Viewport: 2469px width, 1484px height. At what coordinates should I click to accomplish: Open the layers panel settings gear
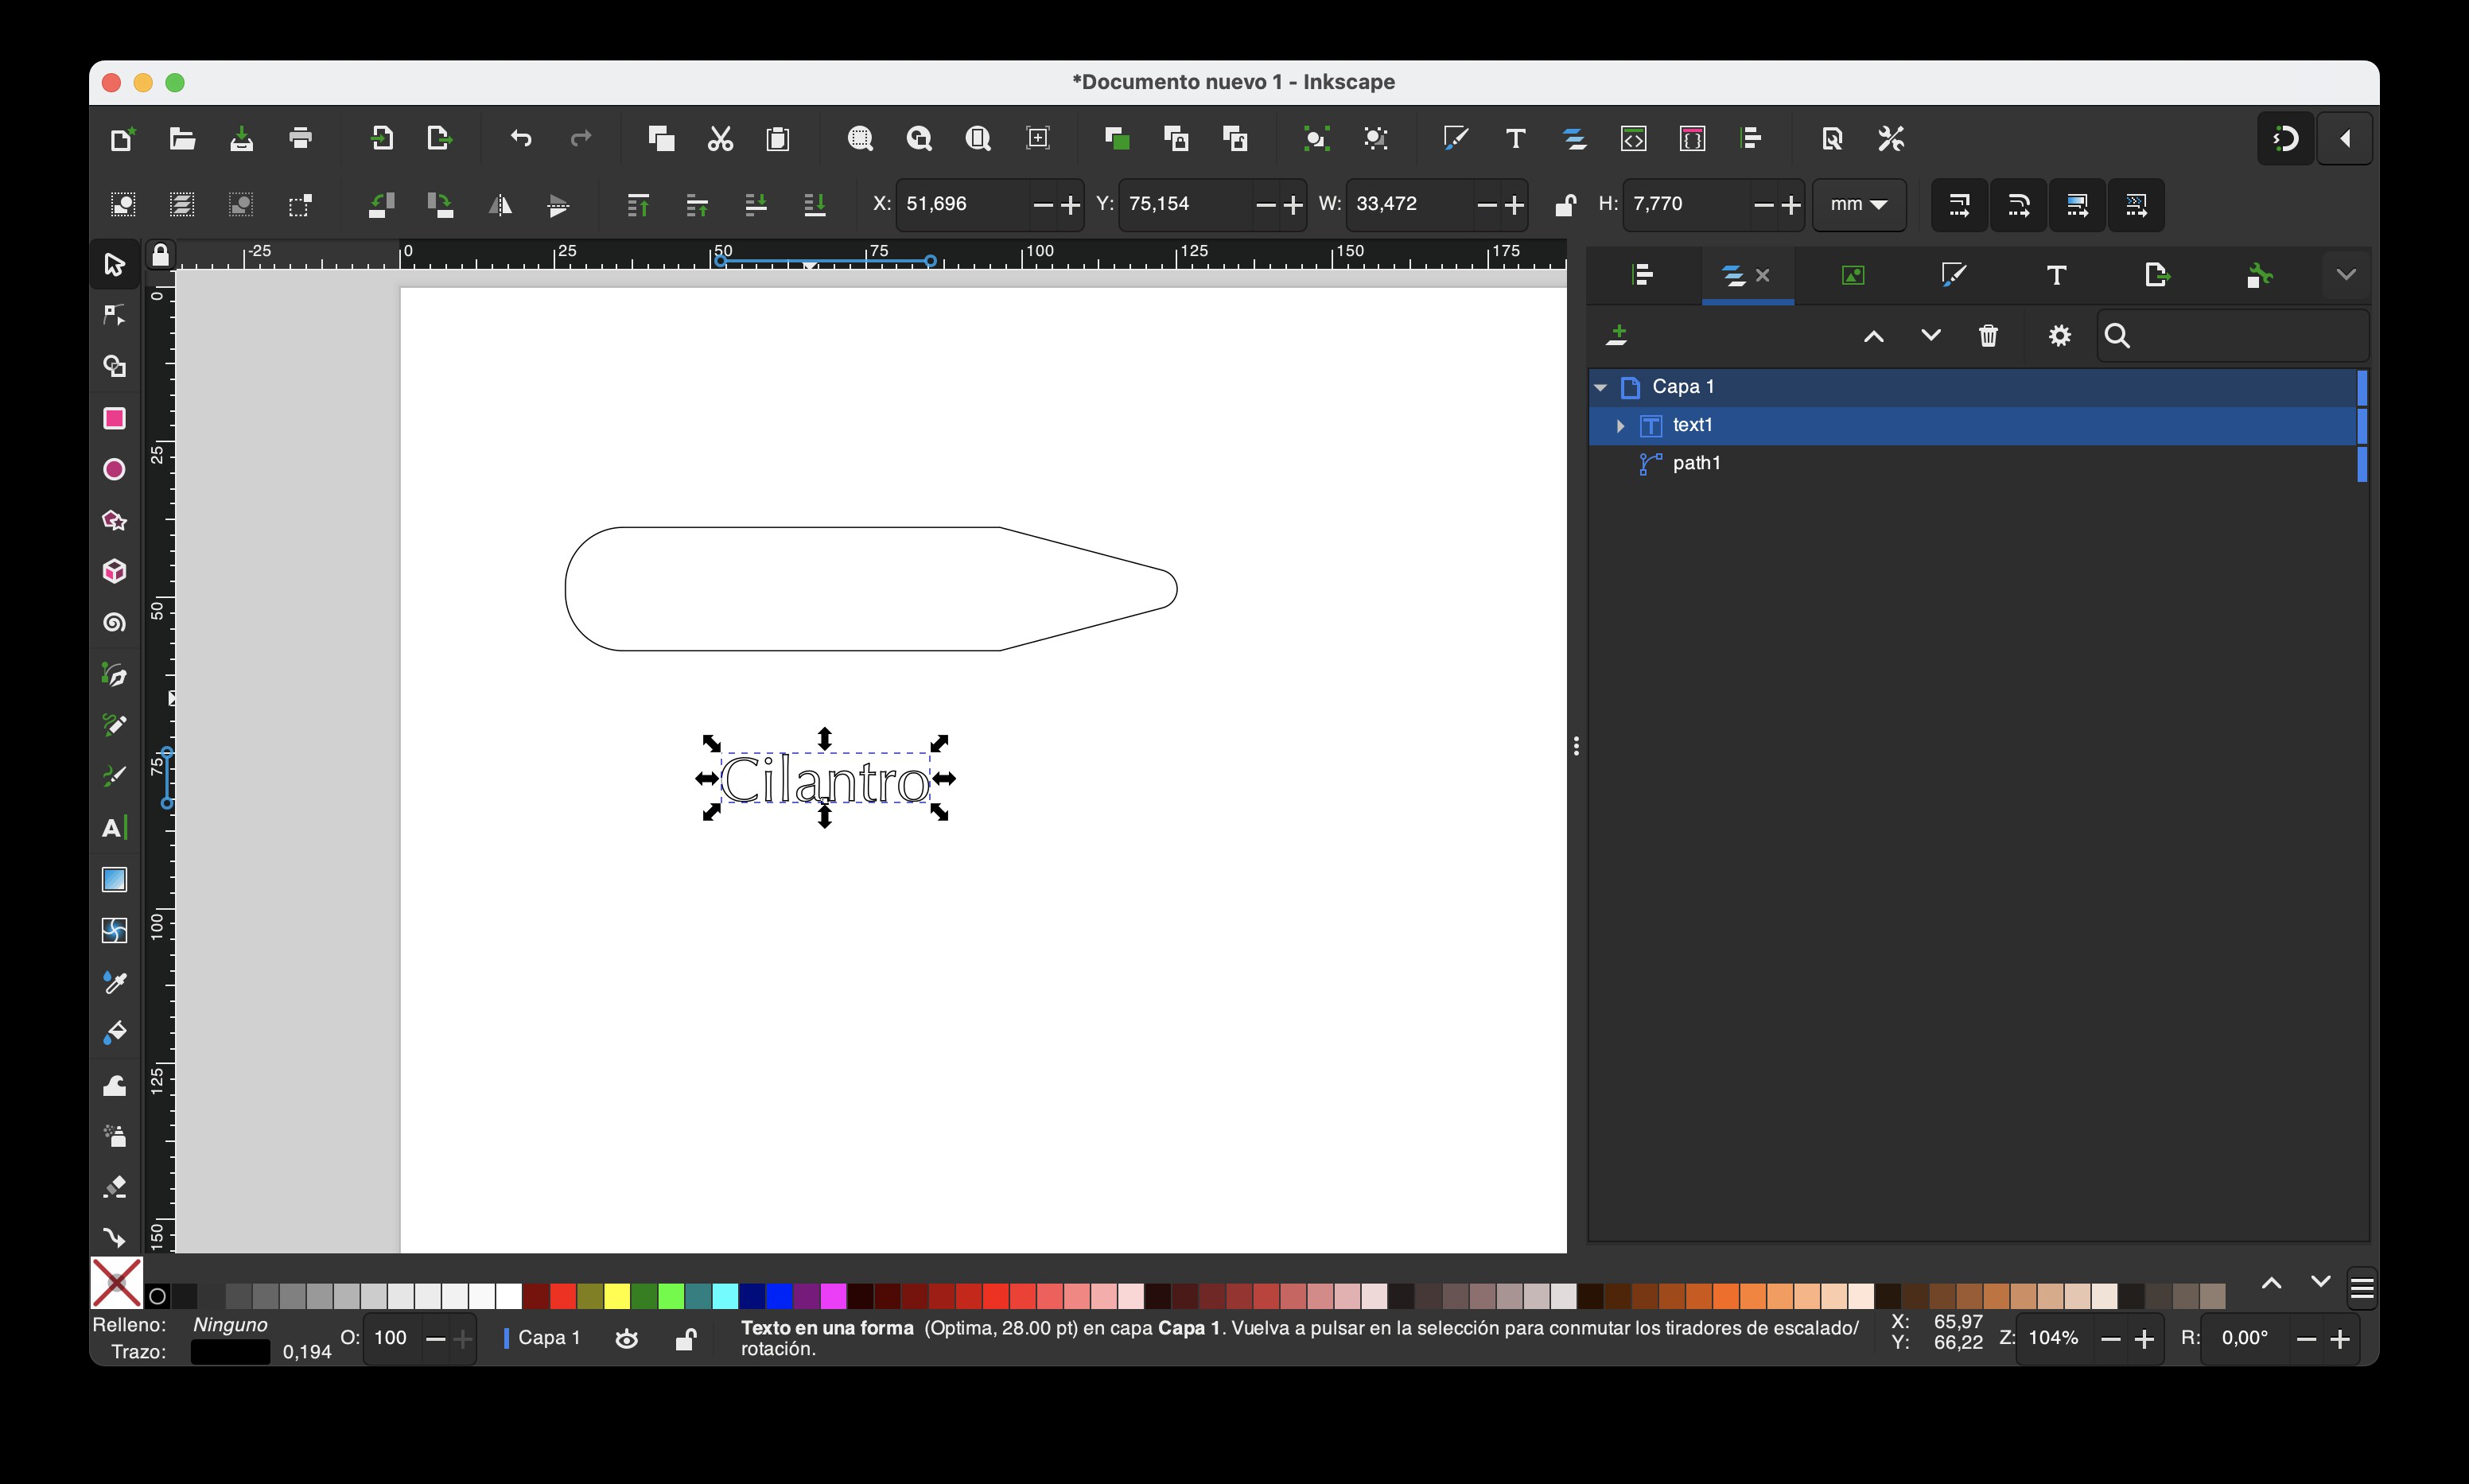(2059, 336)
